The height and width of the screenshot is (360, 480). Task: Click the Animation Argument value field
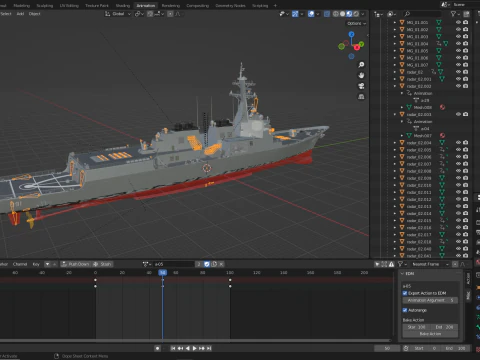pyautogui.click(x=430, y=300)
